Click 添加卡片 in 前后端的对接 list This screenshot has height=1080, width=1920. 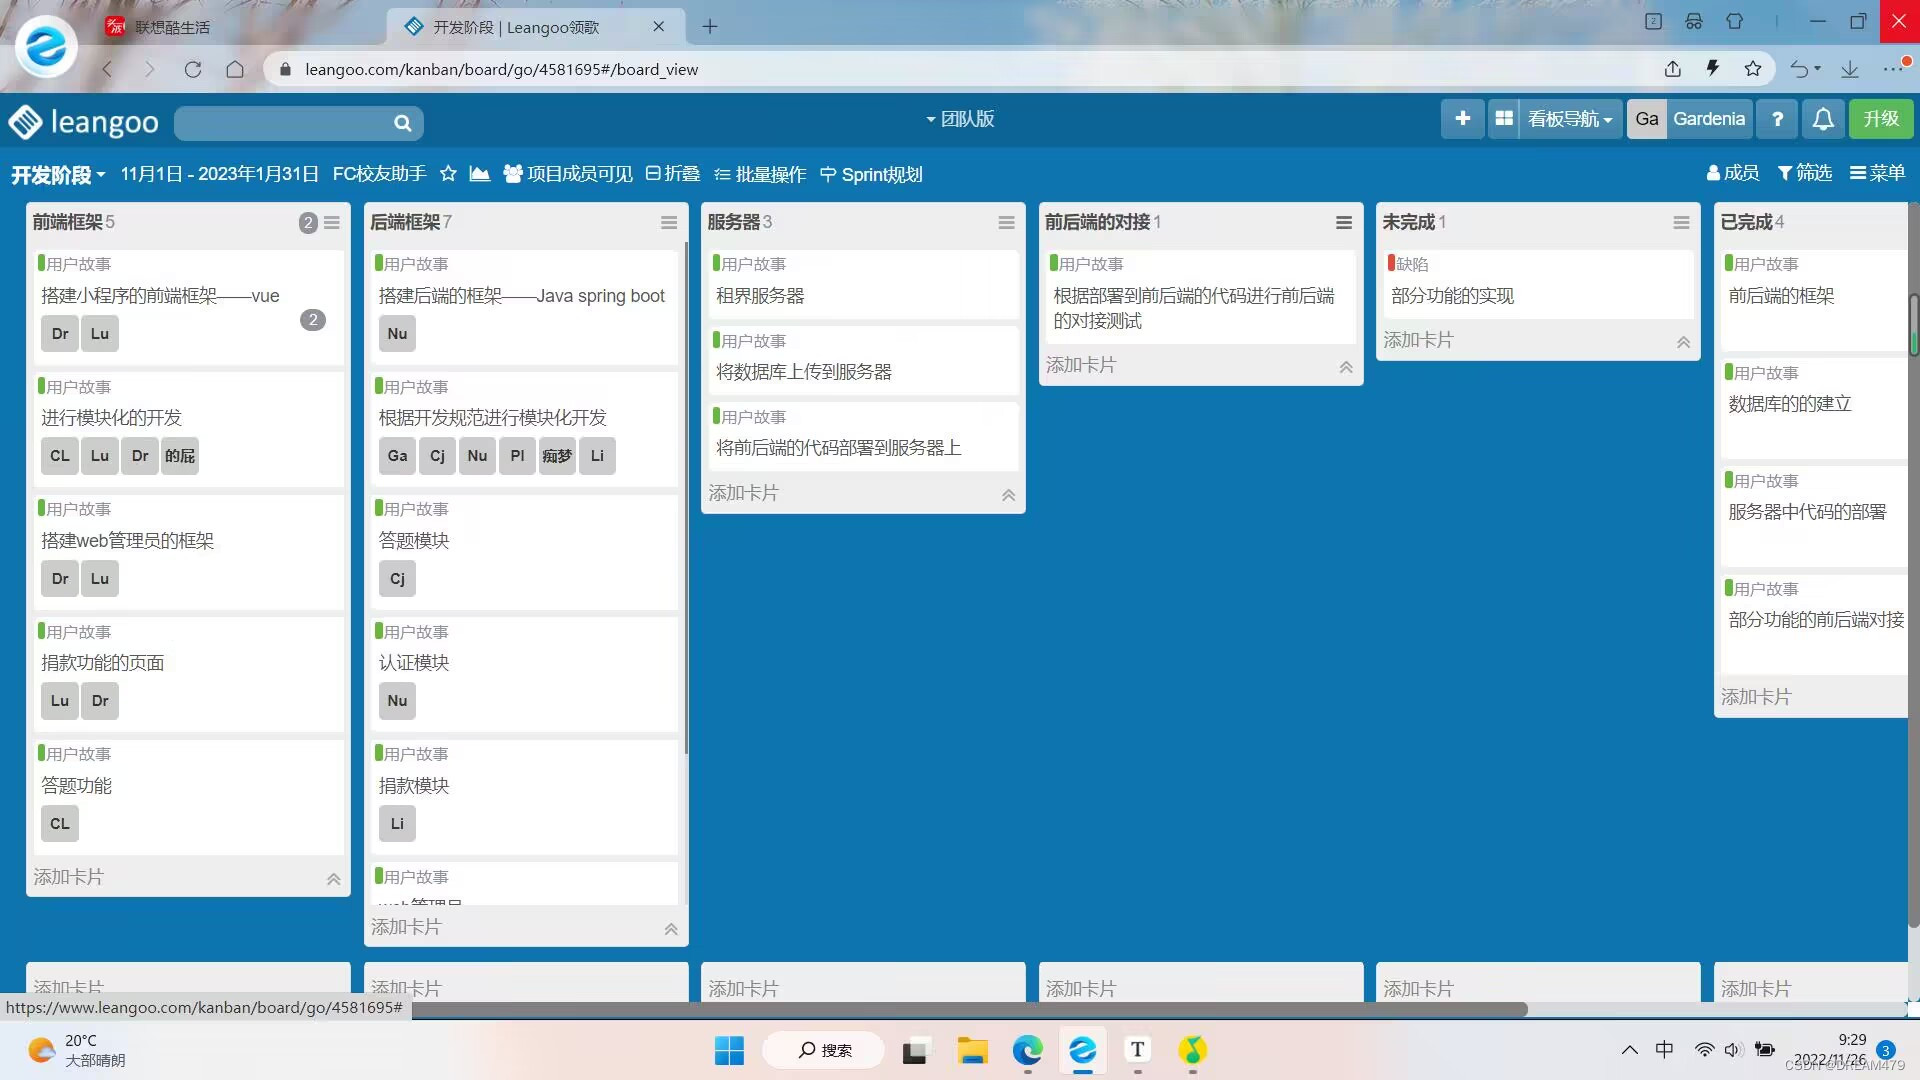coord(1081,365)
